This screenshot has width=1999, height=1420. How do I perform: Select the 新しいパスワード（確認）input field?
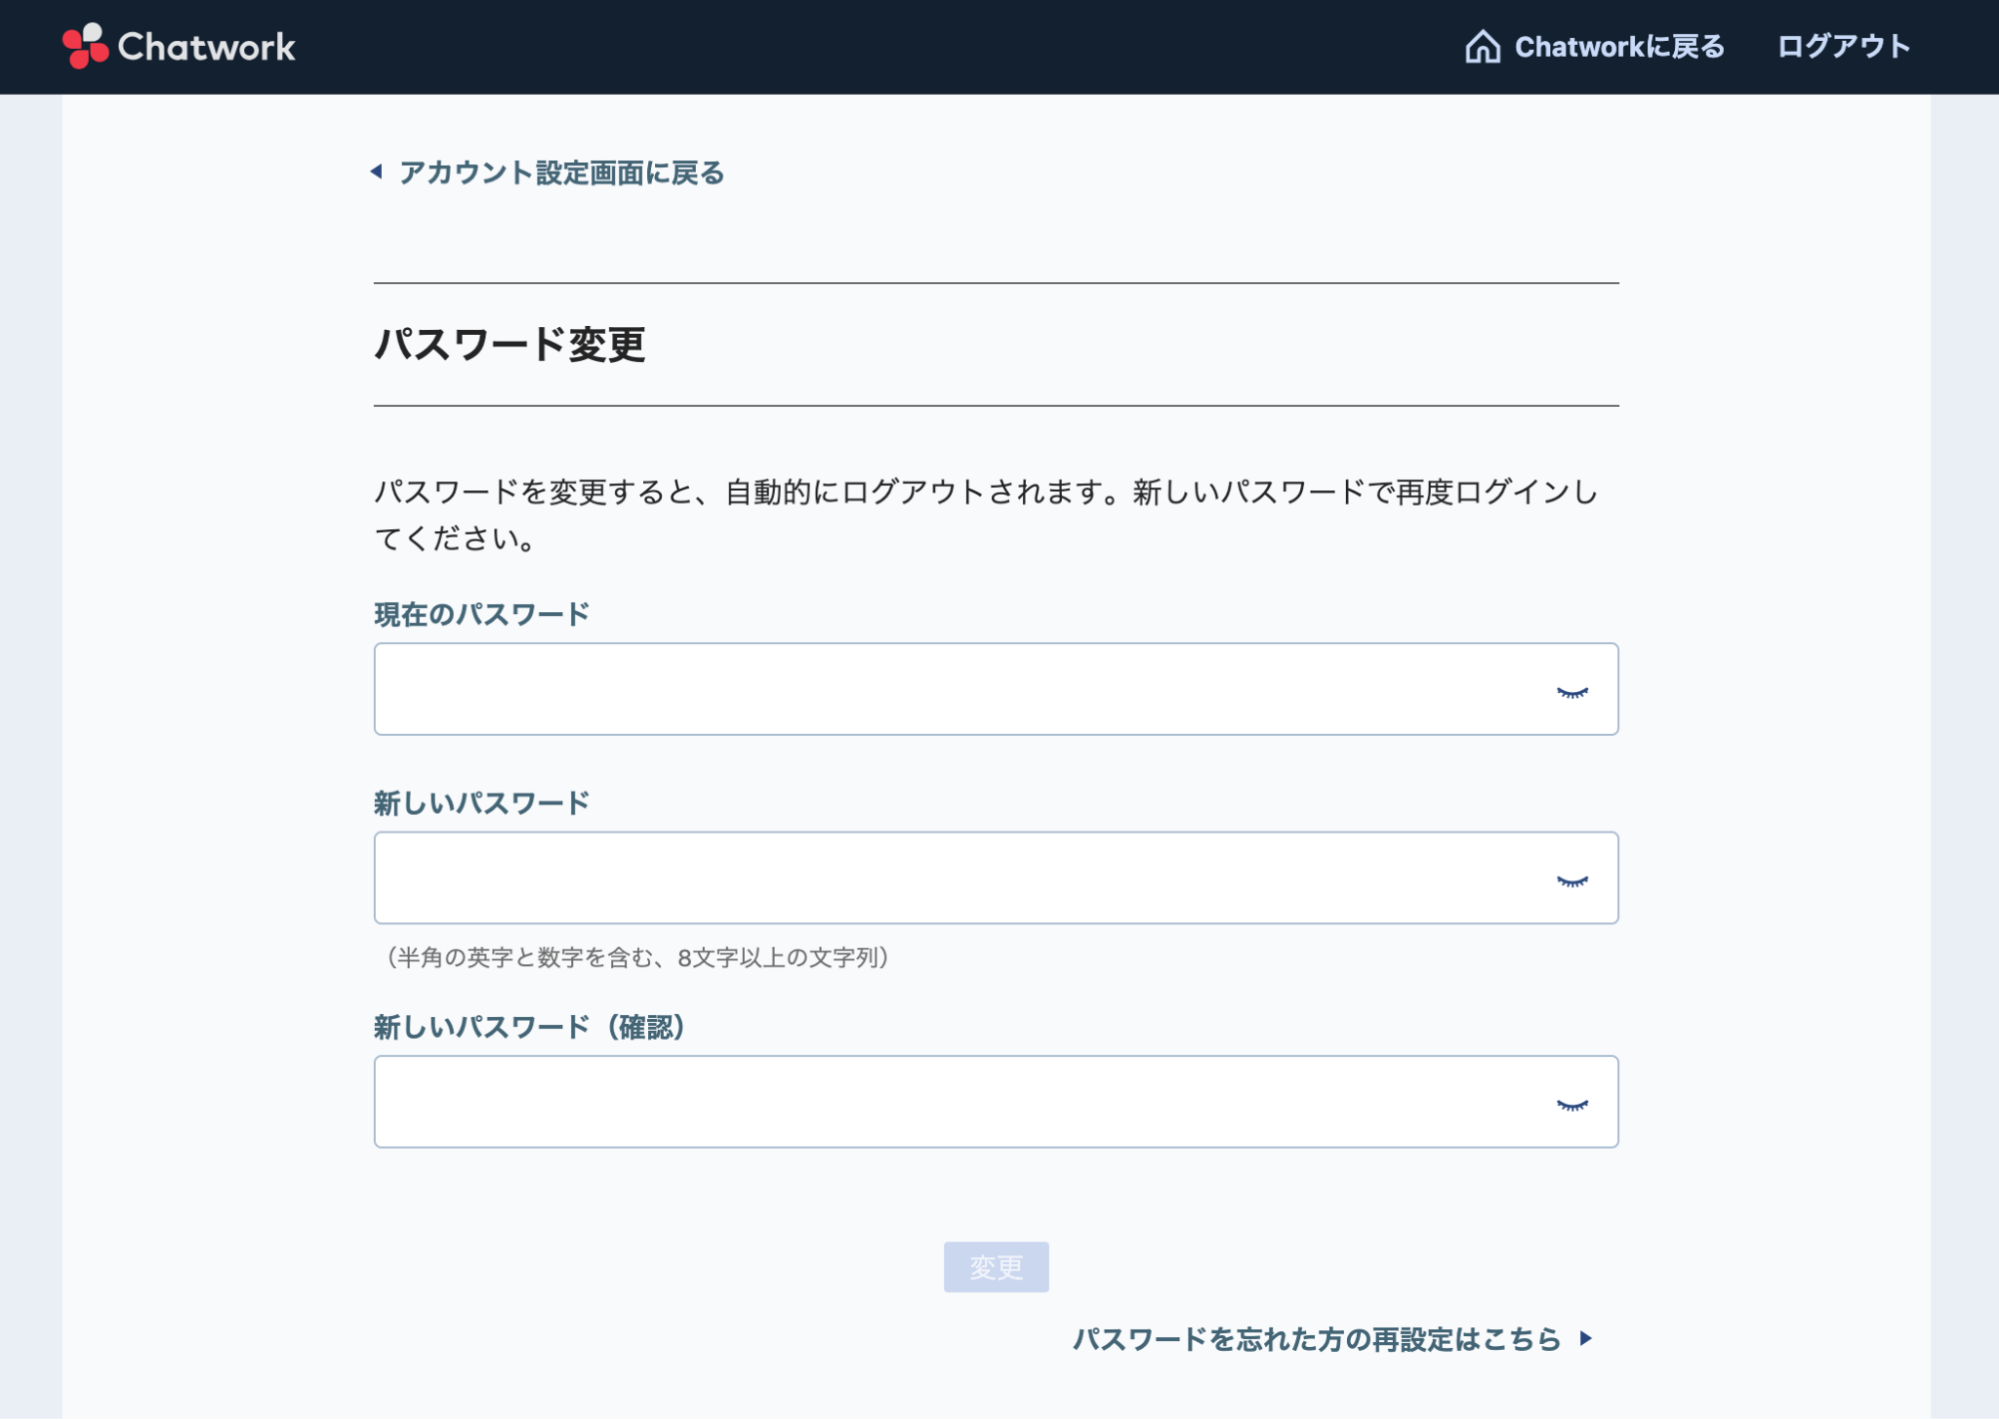[x=900, y=1101]
